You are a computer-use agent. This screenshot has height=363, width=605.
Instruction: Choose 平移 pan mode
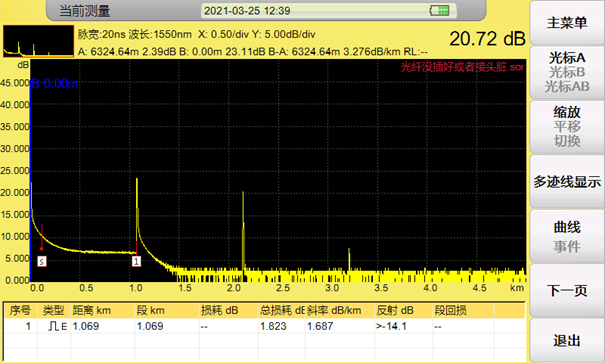click(x=567, y=127)
